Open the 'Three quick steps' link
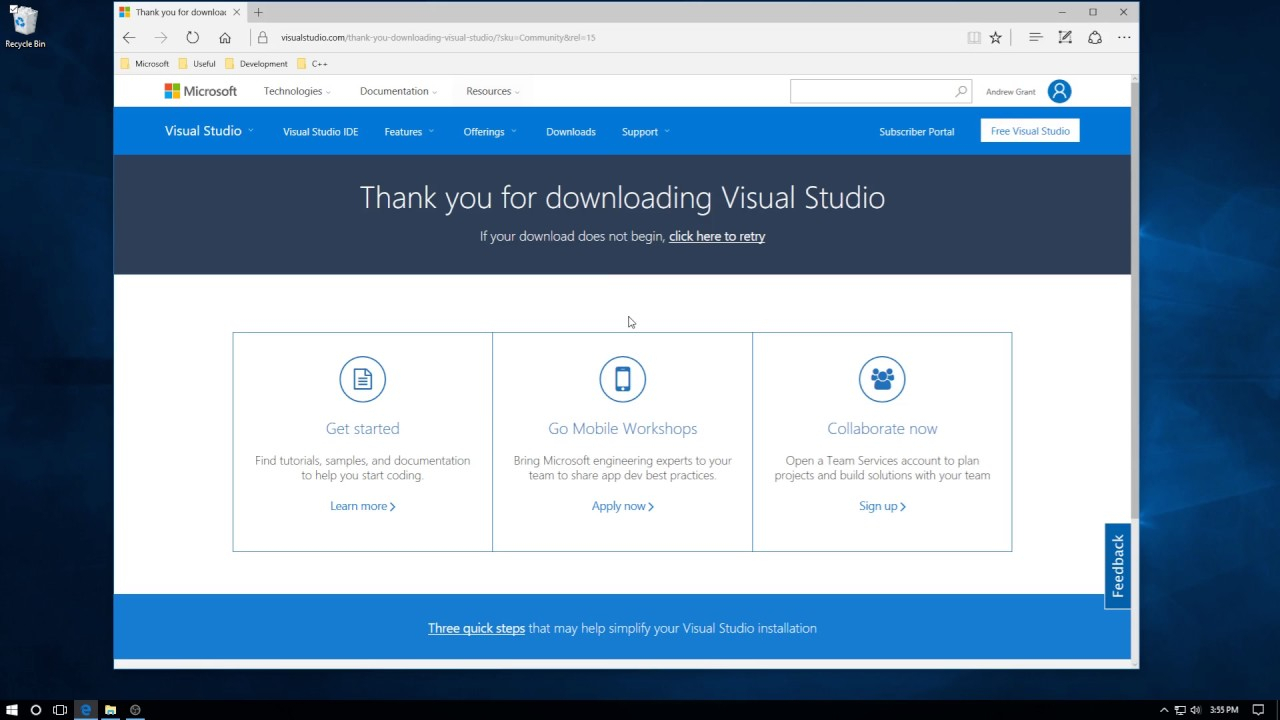This screenshot has height=720, width=1280. coord(476,628)
